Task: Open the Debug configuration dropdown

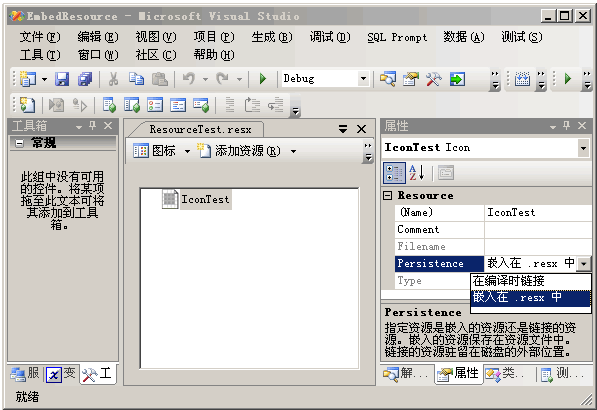Action: (x=363, y=79)
